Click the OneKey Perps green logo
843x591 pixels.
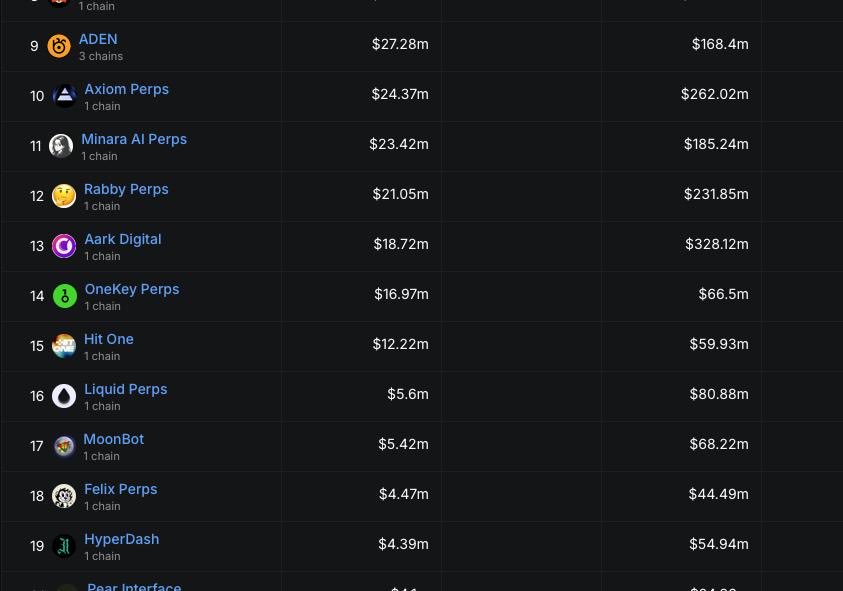[65, 296]
